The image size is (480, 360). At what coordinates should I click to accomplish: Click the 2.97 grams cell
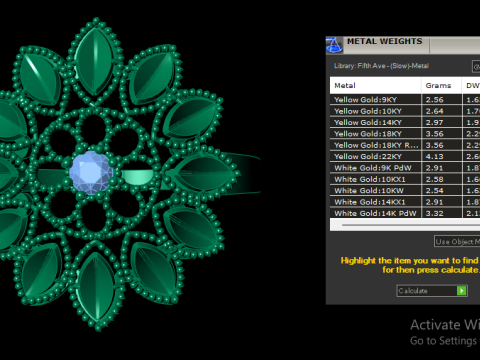pyautogui.click(x=442, y=122)
